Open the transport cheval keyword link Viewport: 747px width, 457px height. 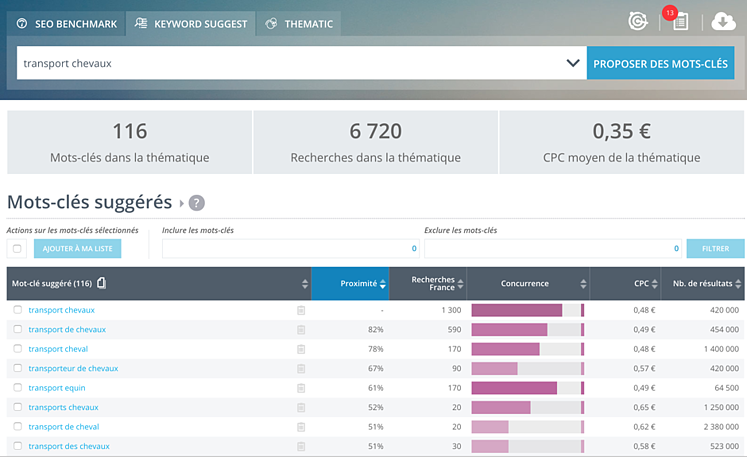(58, 349)
